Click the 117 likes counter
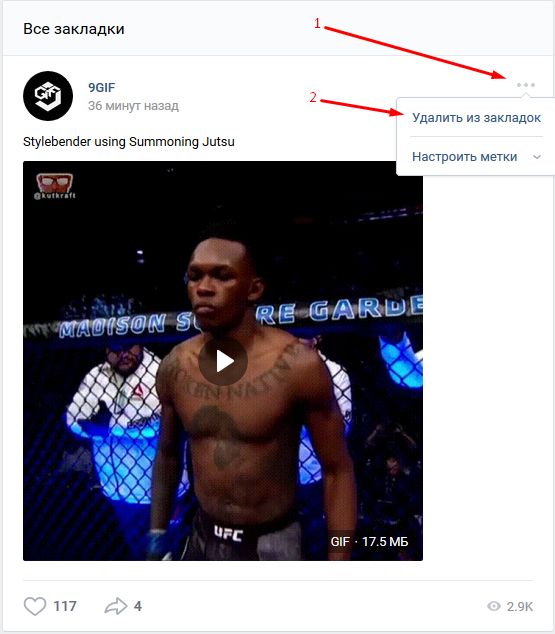Viewport: 555px width, 634px height. (x=65, y=606)
